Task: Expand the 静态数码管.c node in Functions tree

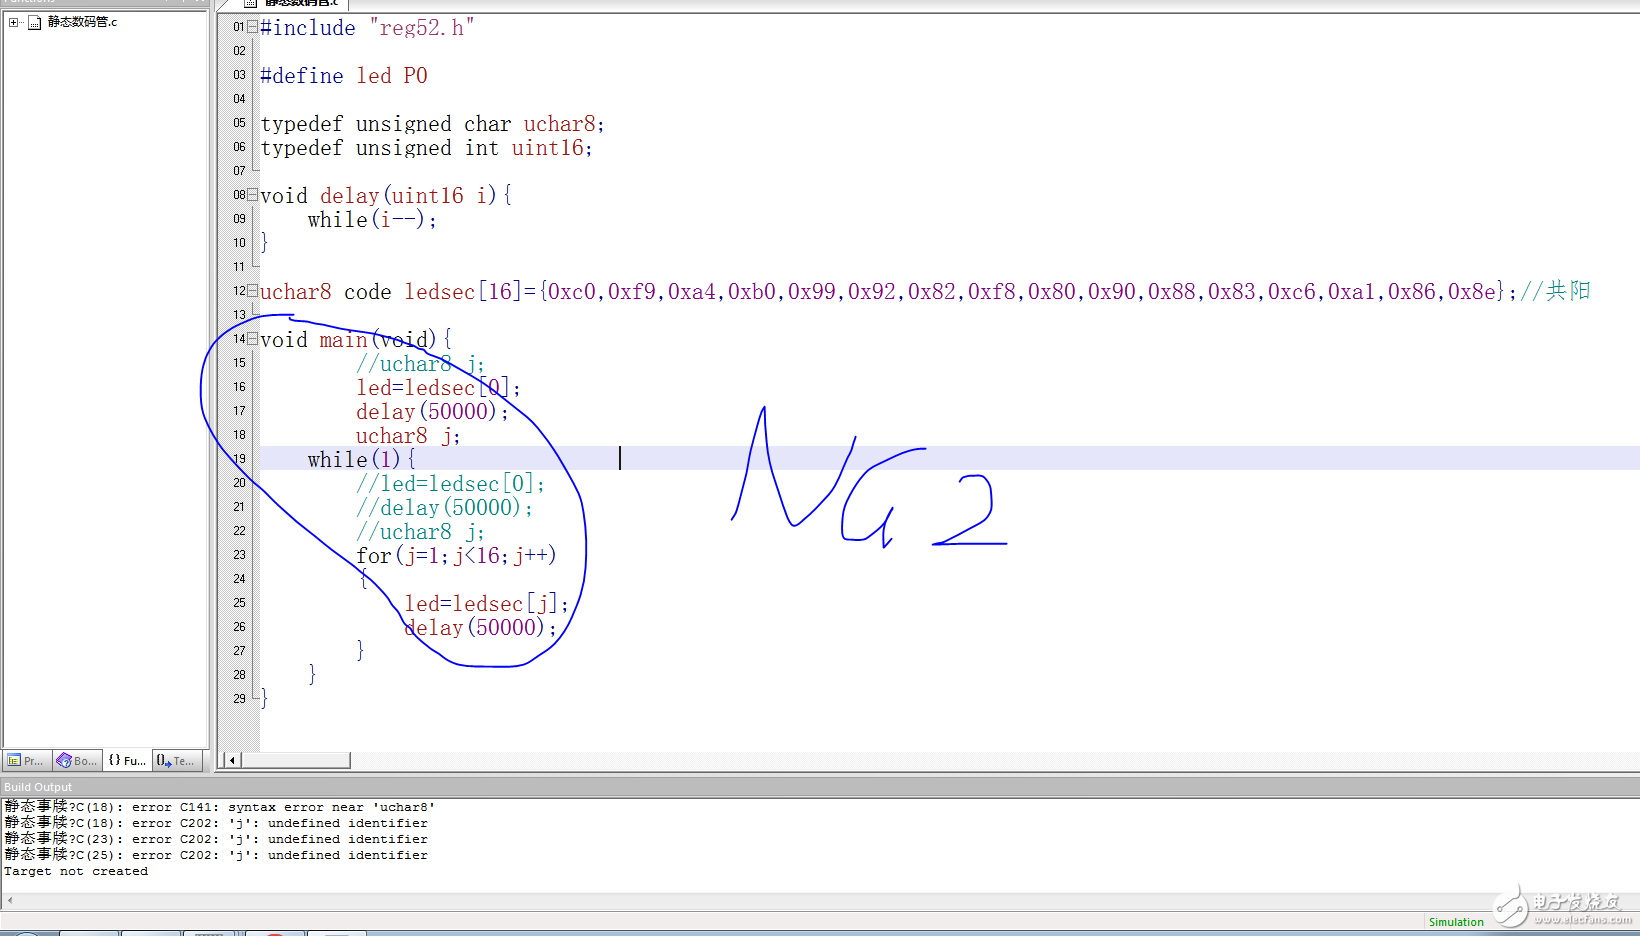Action: coord(13,22)
